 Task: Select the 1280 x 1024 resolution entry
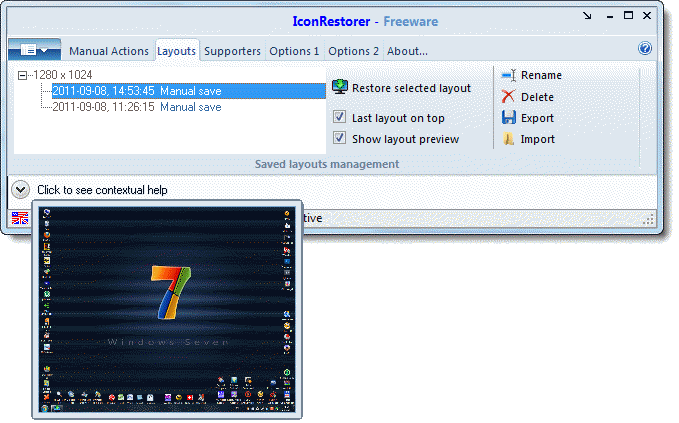click(63, 75)
